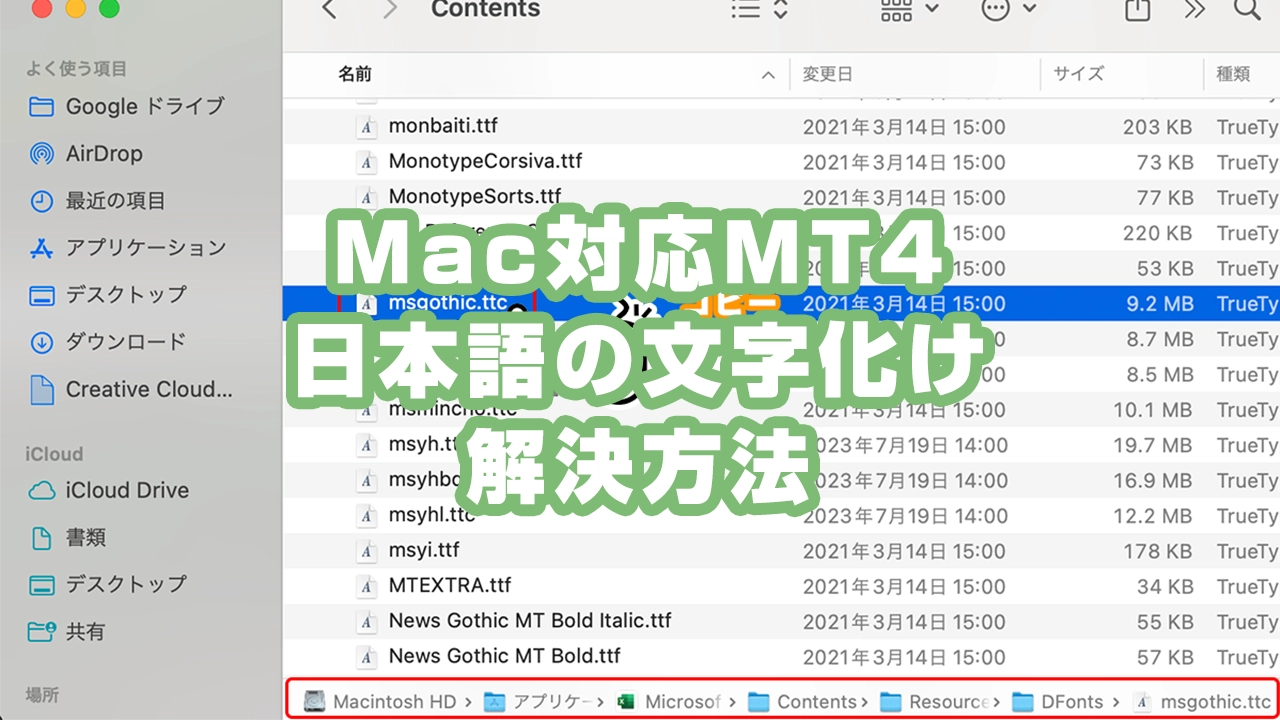Select the monbaiti.ttf file name

pos(443,126)
